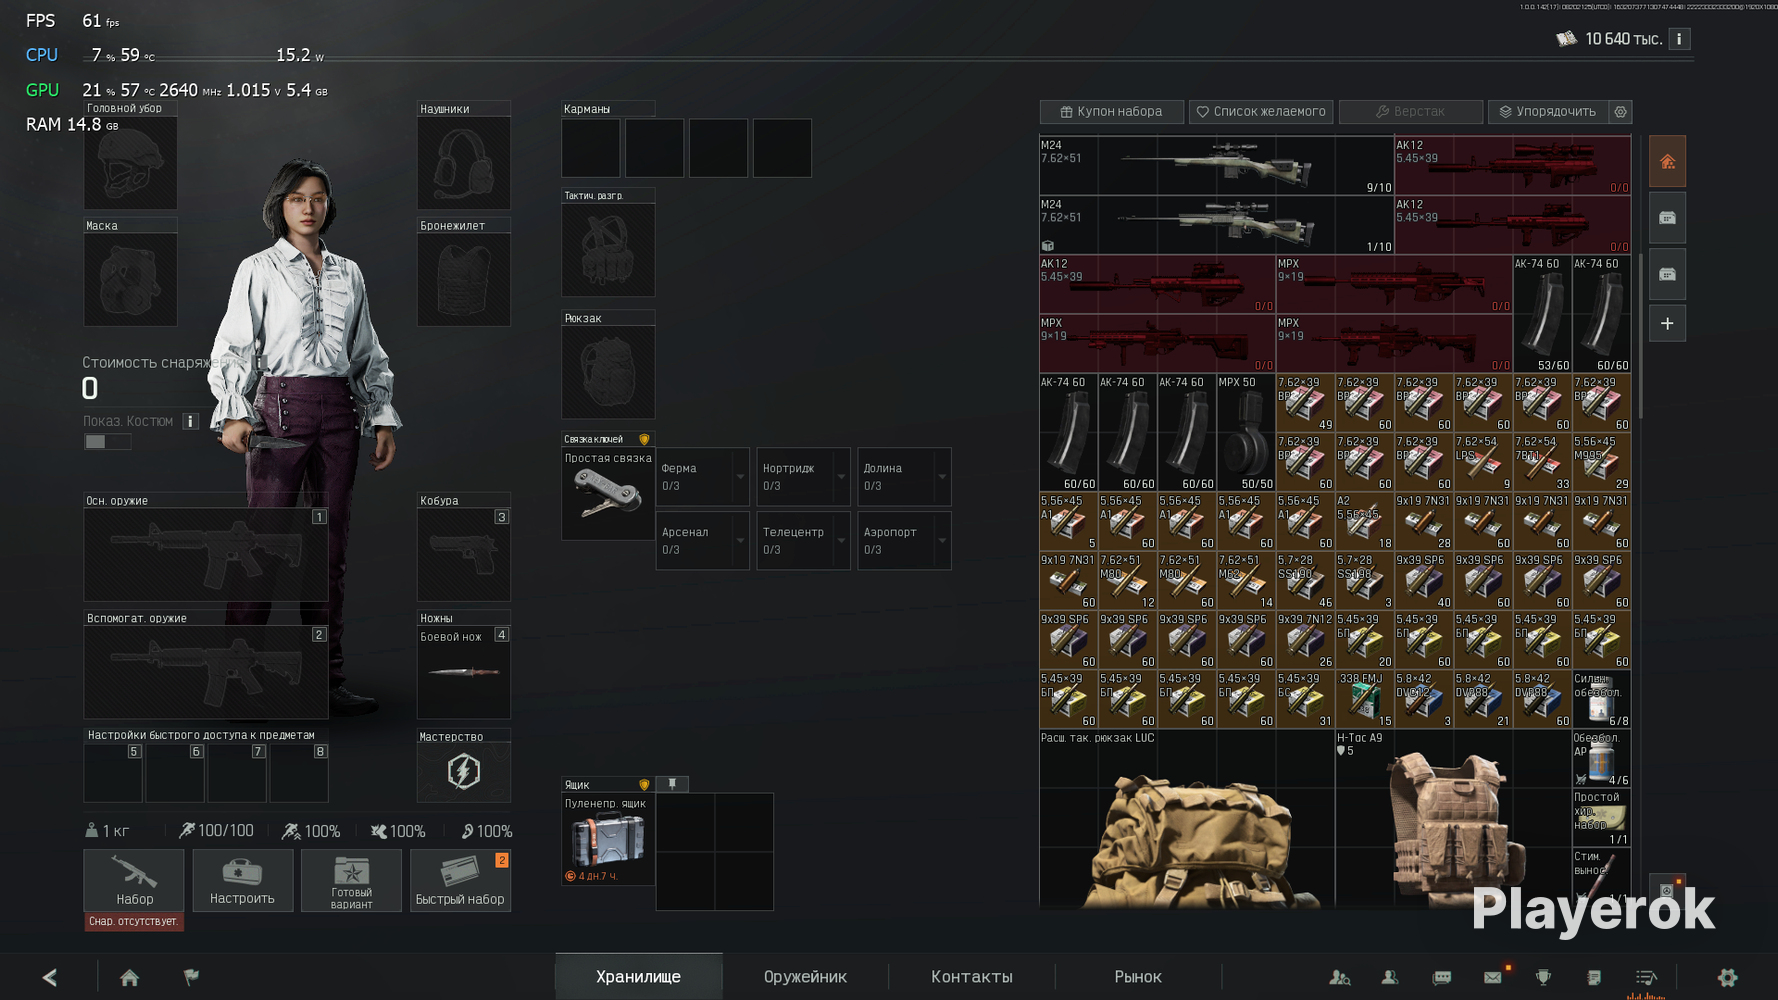Open the flag icon in bottom bar
Image resolution: width=1778 pixels, height=1000 pixels.
click(x=191, y=977)
